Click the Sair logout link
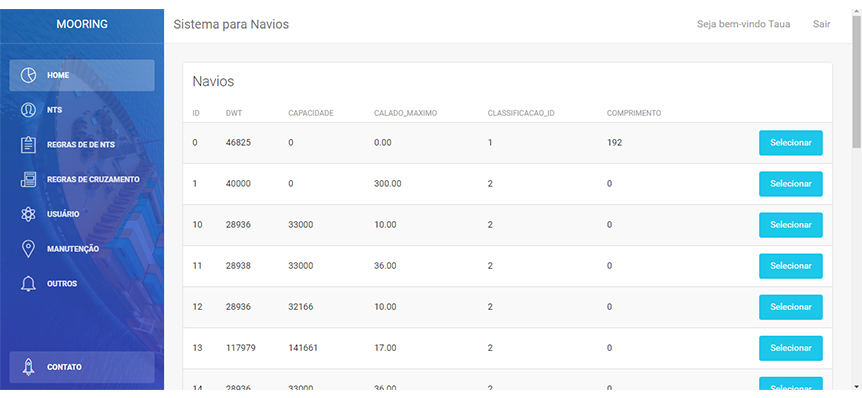This screenshot has width=862, height=398. [821, 24]
